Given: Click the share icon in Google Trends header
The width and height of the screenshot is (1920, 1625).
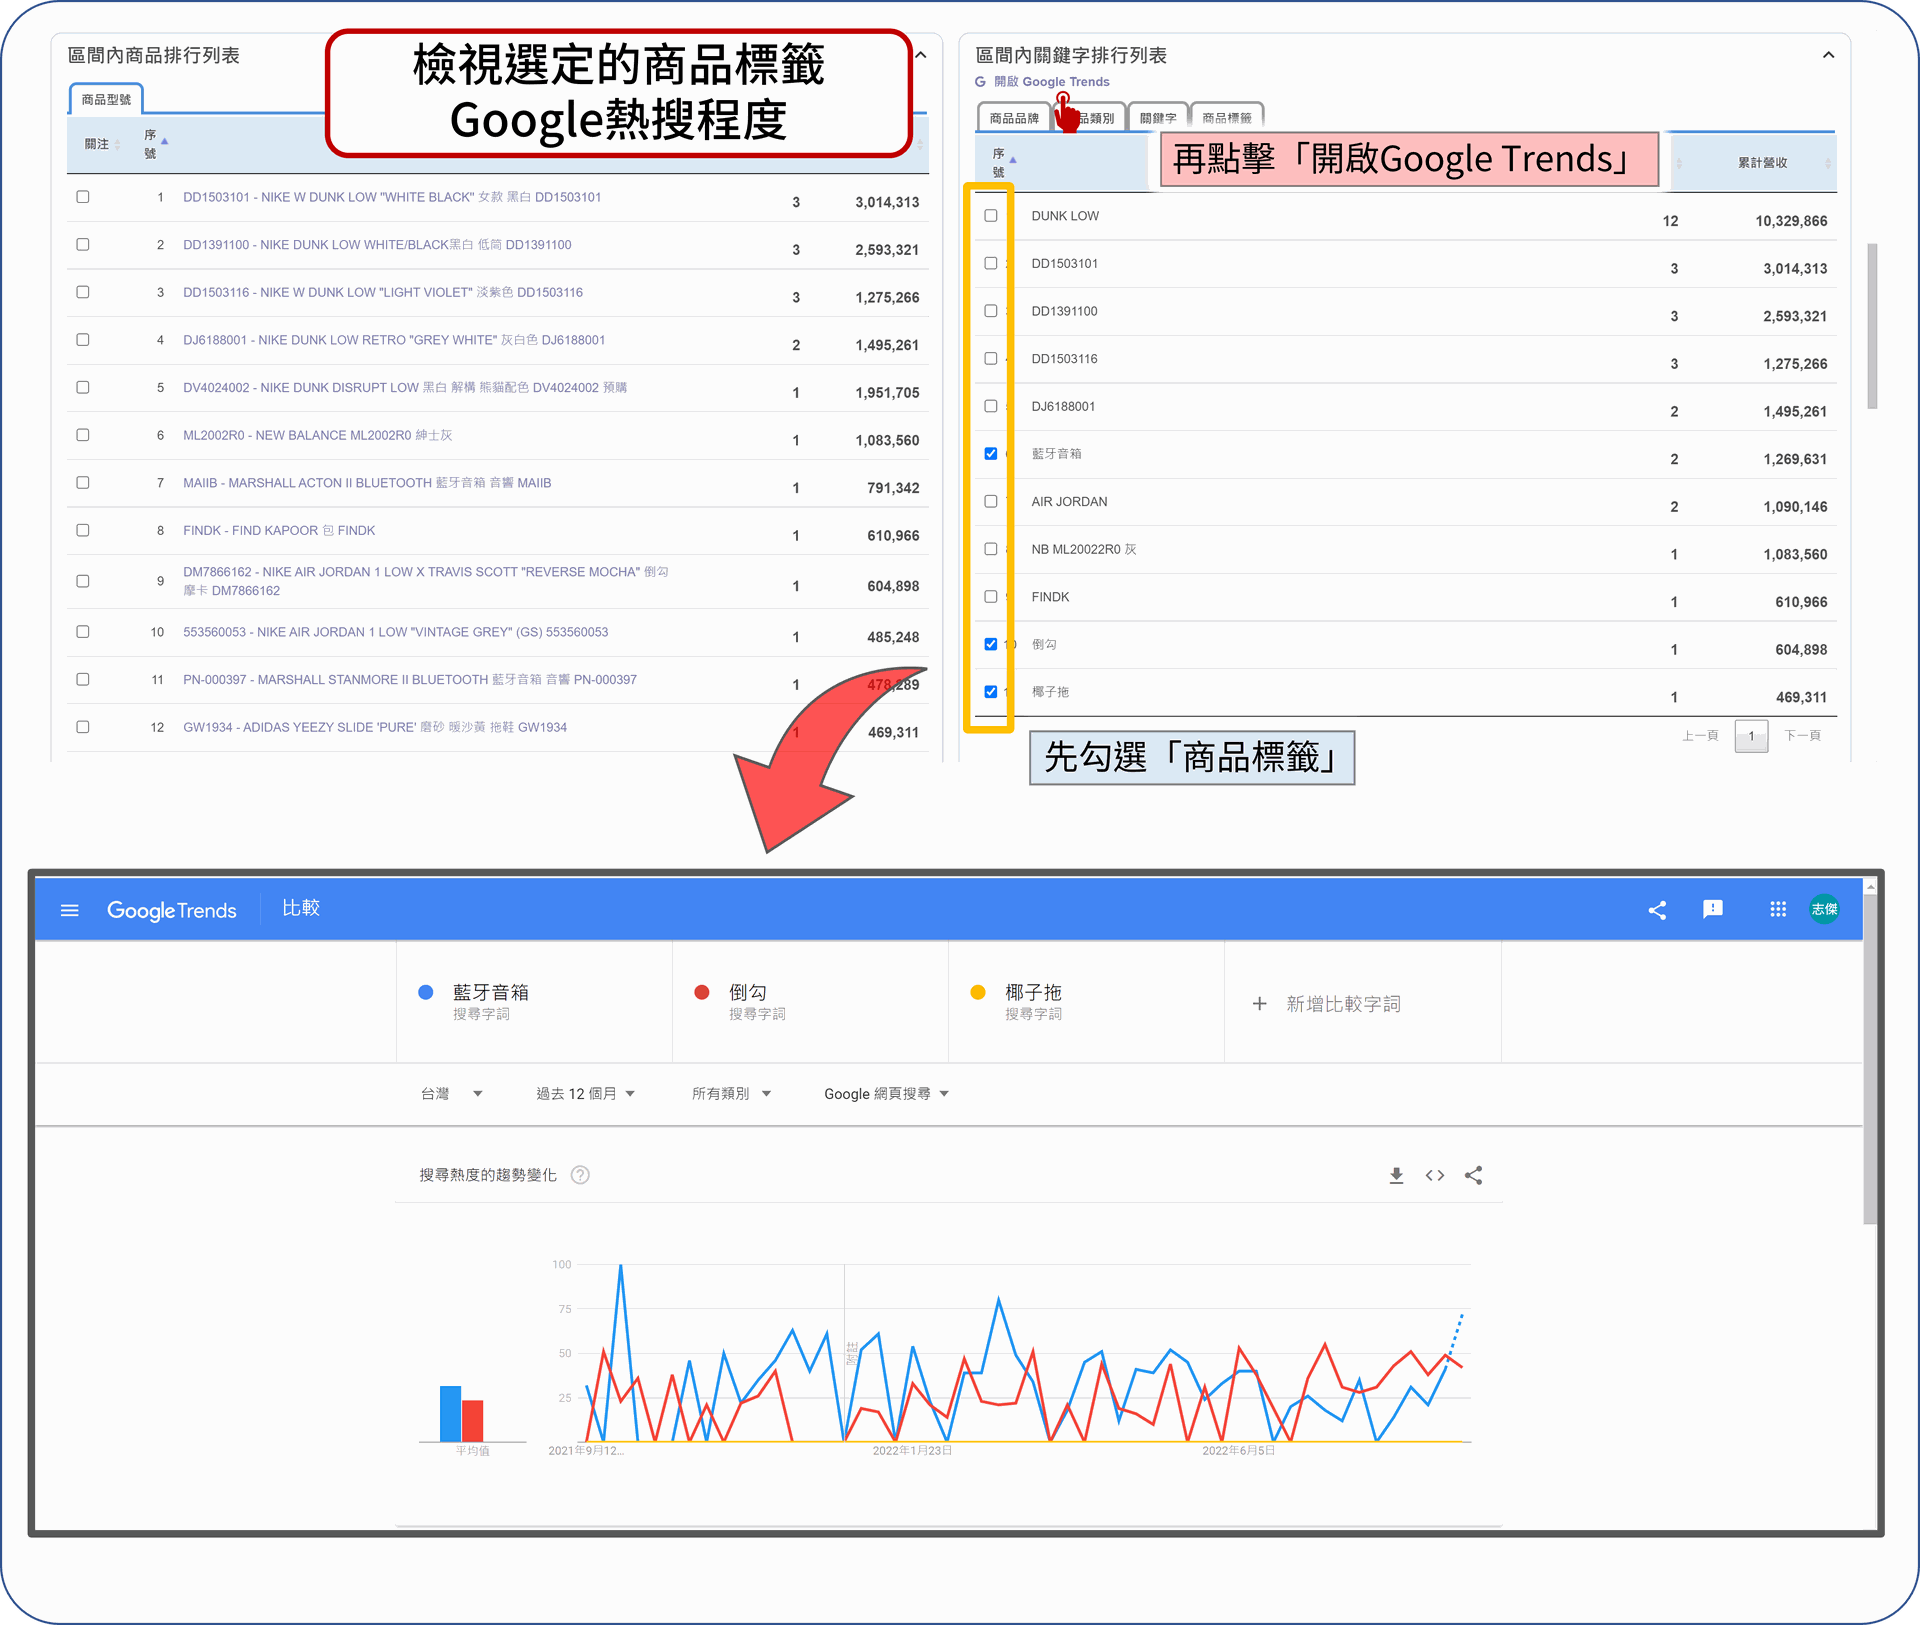Looking at the screenshot, I should [x=1657, y=910].
